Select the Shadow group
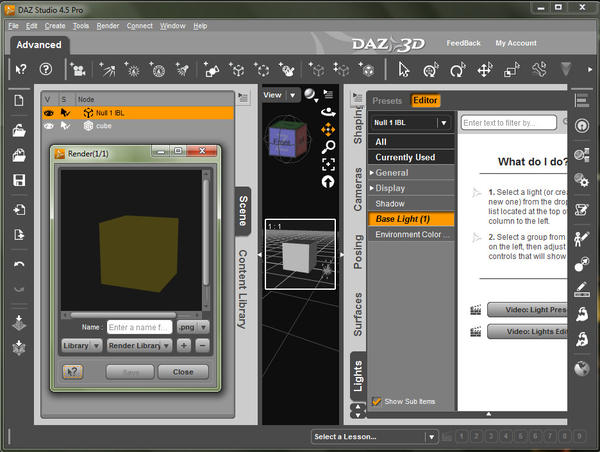Screen dimensions: 600x452 tap(411, 204)
